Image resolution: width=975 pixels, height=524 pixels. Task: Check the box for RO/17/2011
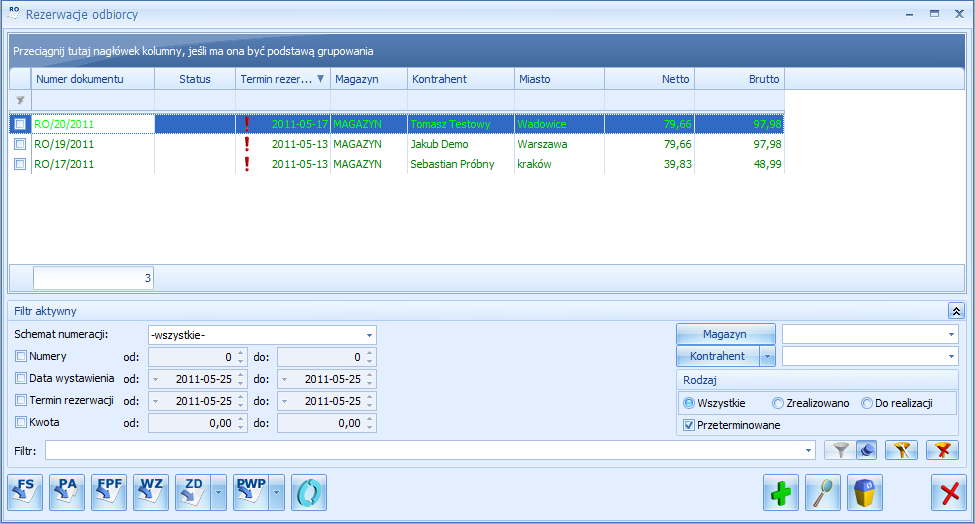(x=20, y=164)
